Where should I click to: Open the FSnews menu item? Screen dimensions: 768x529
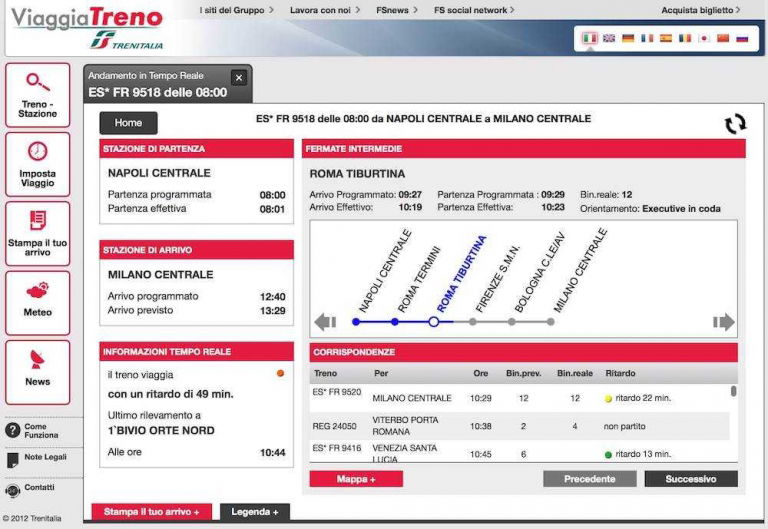coord(397,10)
